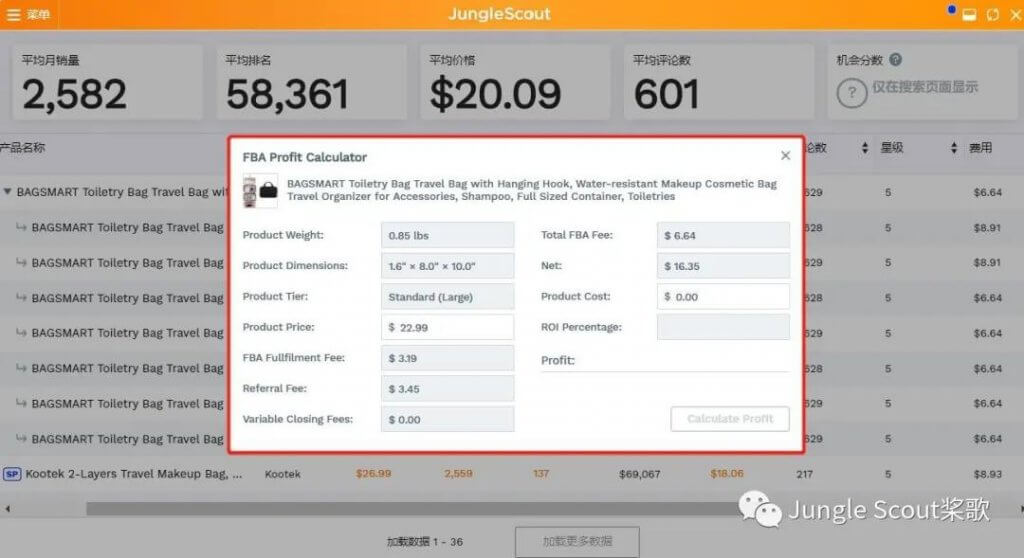Screen dimensions: 1024x558
Task: Sort by the 星级 column arrows
Action: point(953,148)
